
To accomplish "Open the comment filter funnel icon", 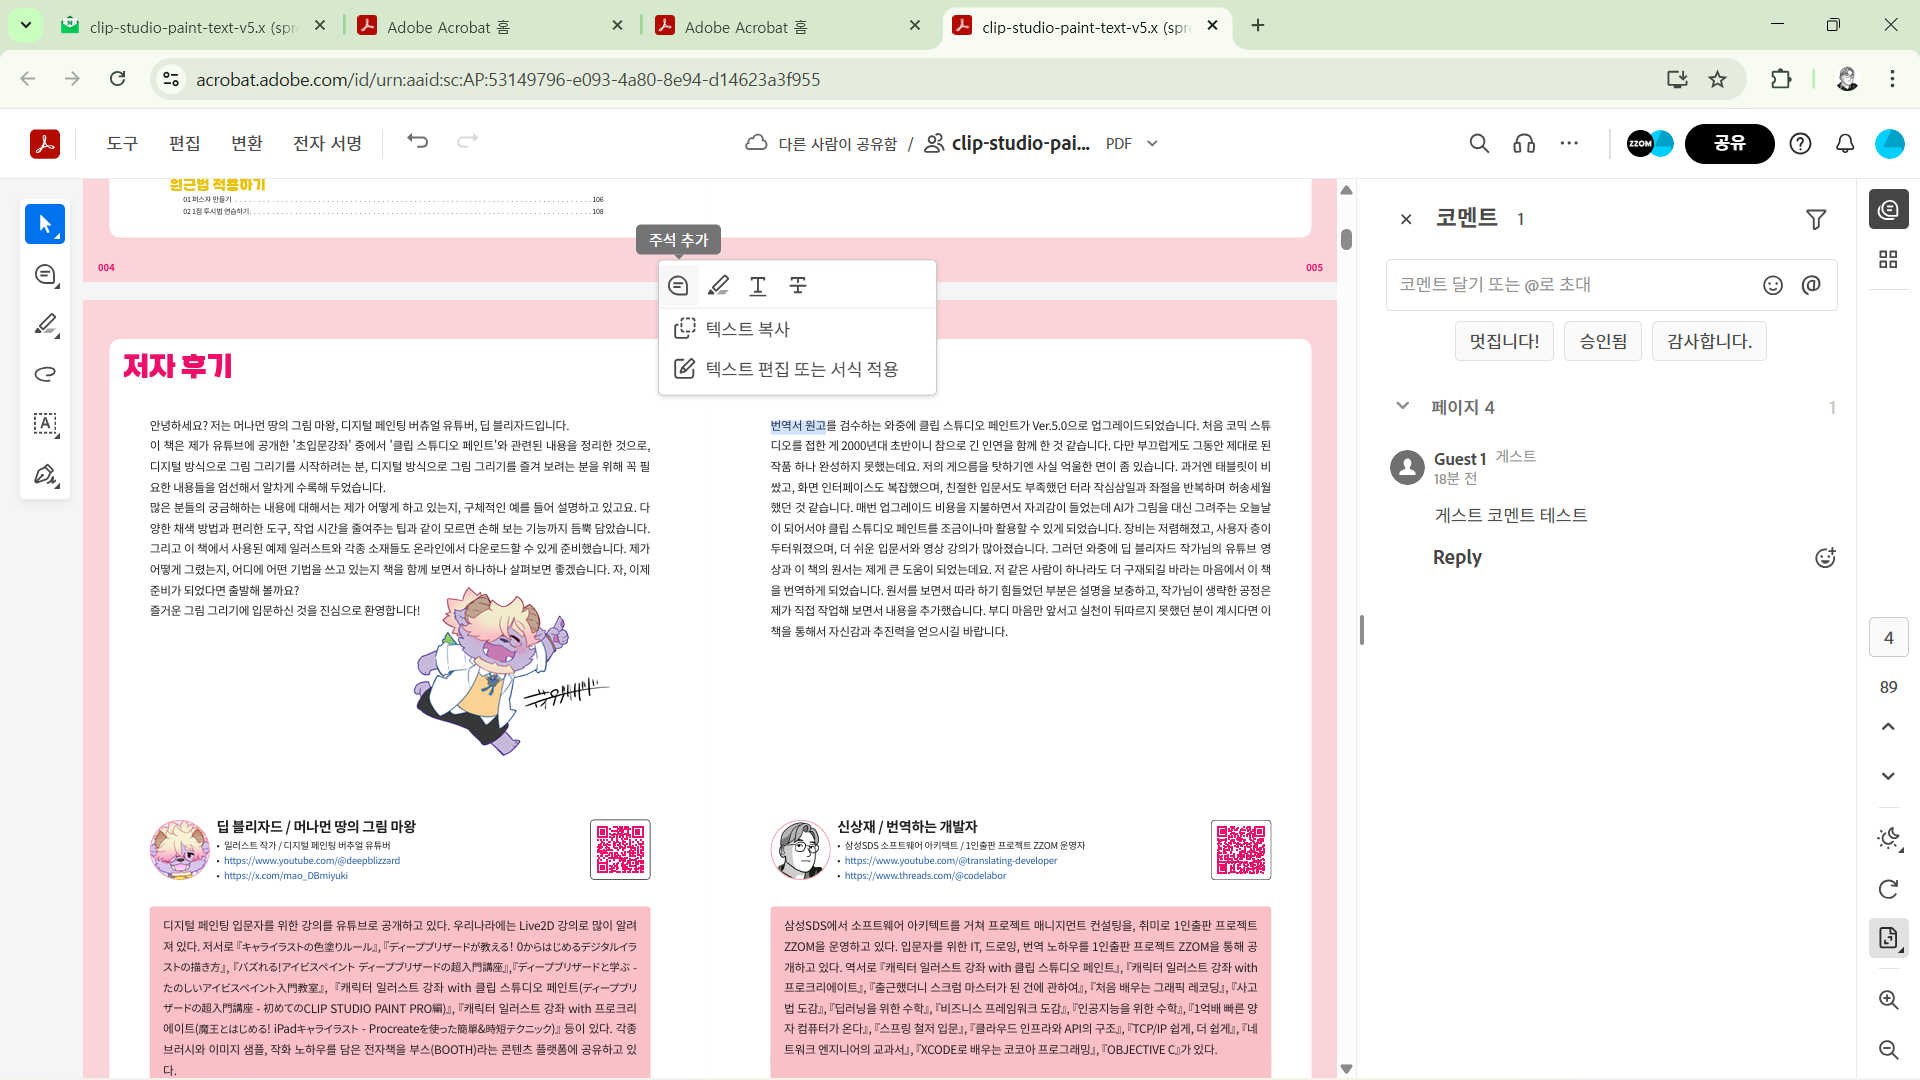I will (x=1816, y=219).
